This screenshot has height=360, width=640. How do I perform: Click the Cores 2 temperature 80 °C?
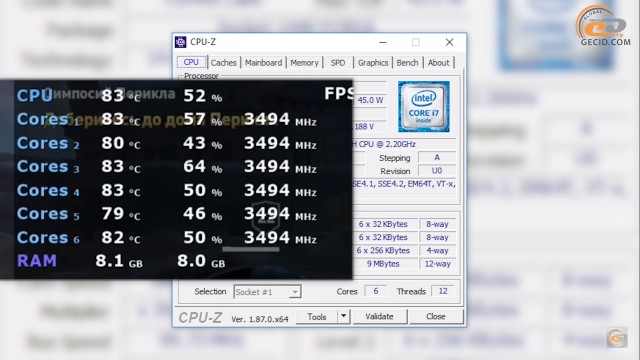[x=121, y=143]
